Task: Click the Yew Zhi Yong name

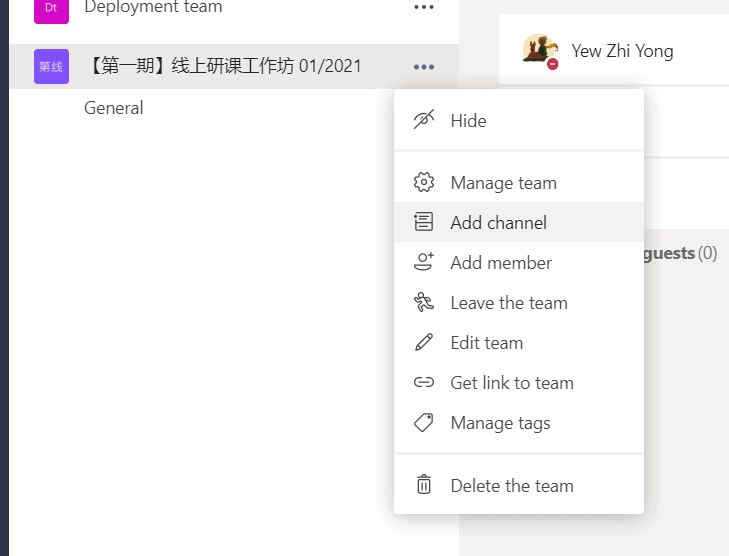Action: (x=622, y=50)
